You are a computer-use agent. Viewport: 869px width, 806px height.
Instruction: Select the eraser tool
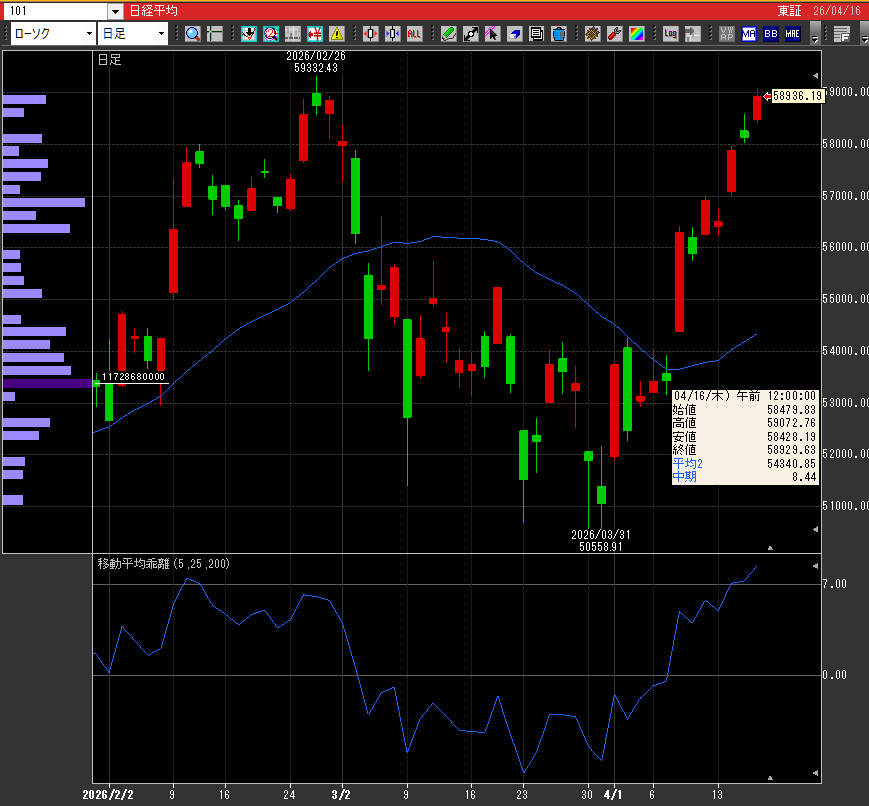point(514,34)
